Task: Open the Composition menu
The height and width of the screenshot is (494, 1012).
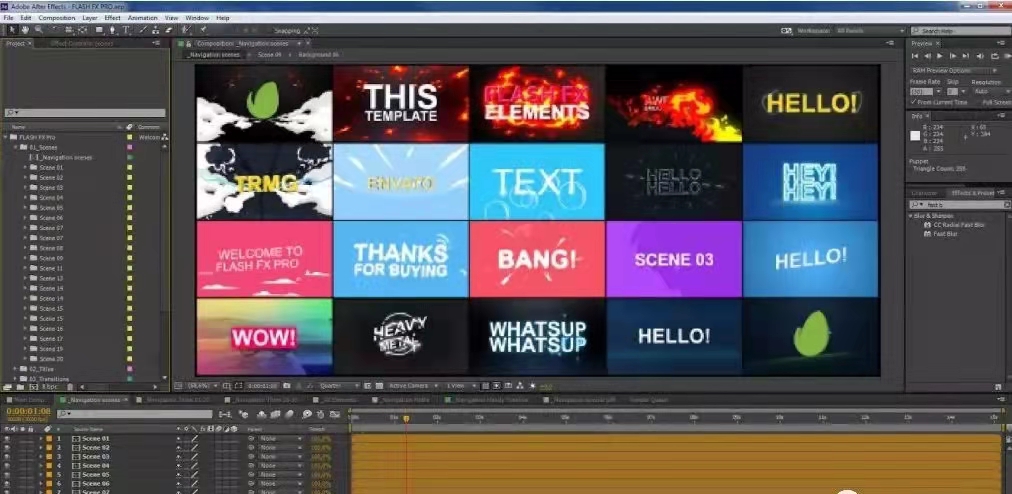Action: (56, 18)
